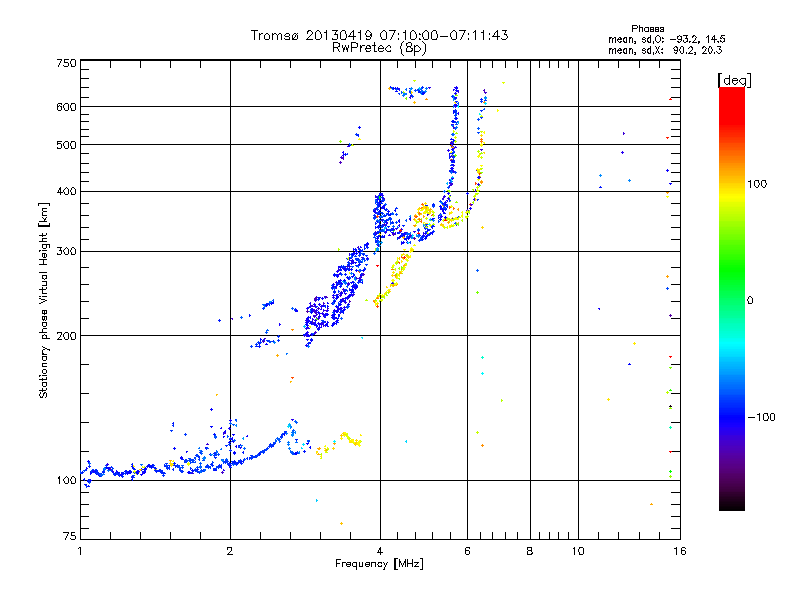Image resolution: width=800 pixels, height=600 pixels.
Task: Click the y-axis tick label '600'
Action: click(66, 107)
